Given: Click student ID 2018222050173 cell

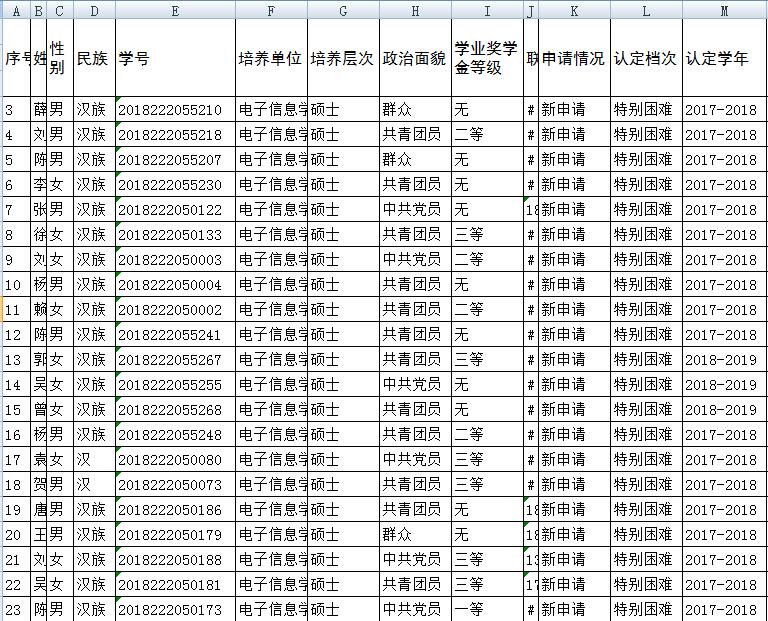Looking at the screenshot, I should 175,610.
